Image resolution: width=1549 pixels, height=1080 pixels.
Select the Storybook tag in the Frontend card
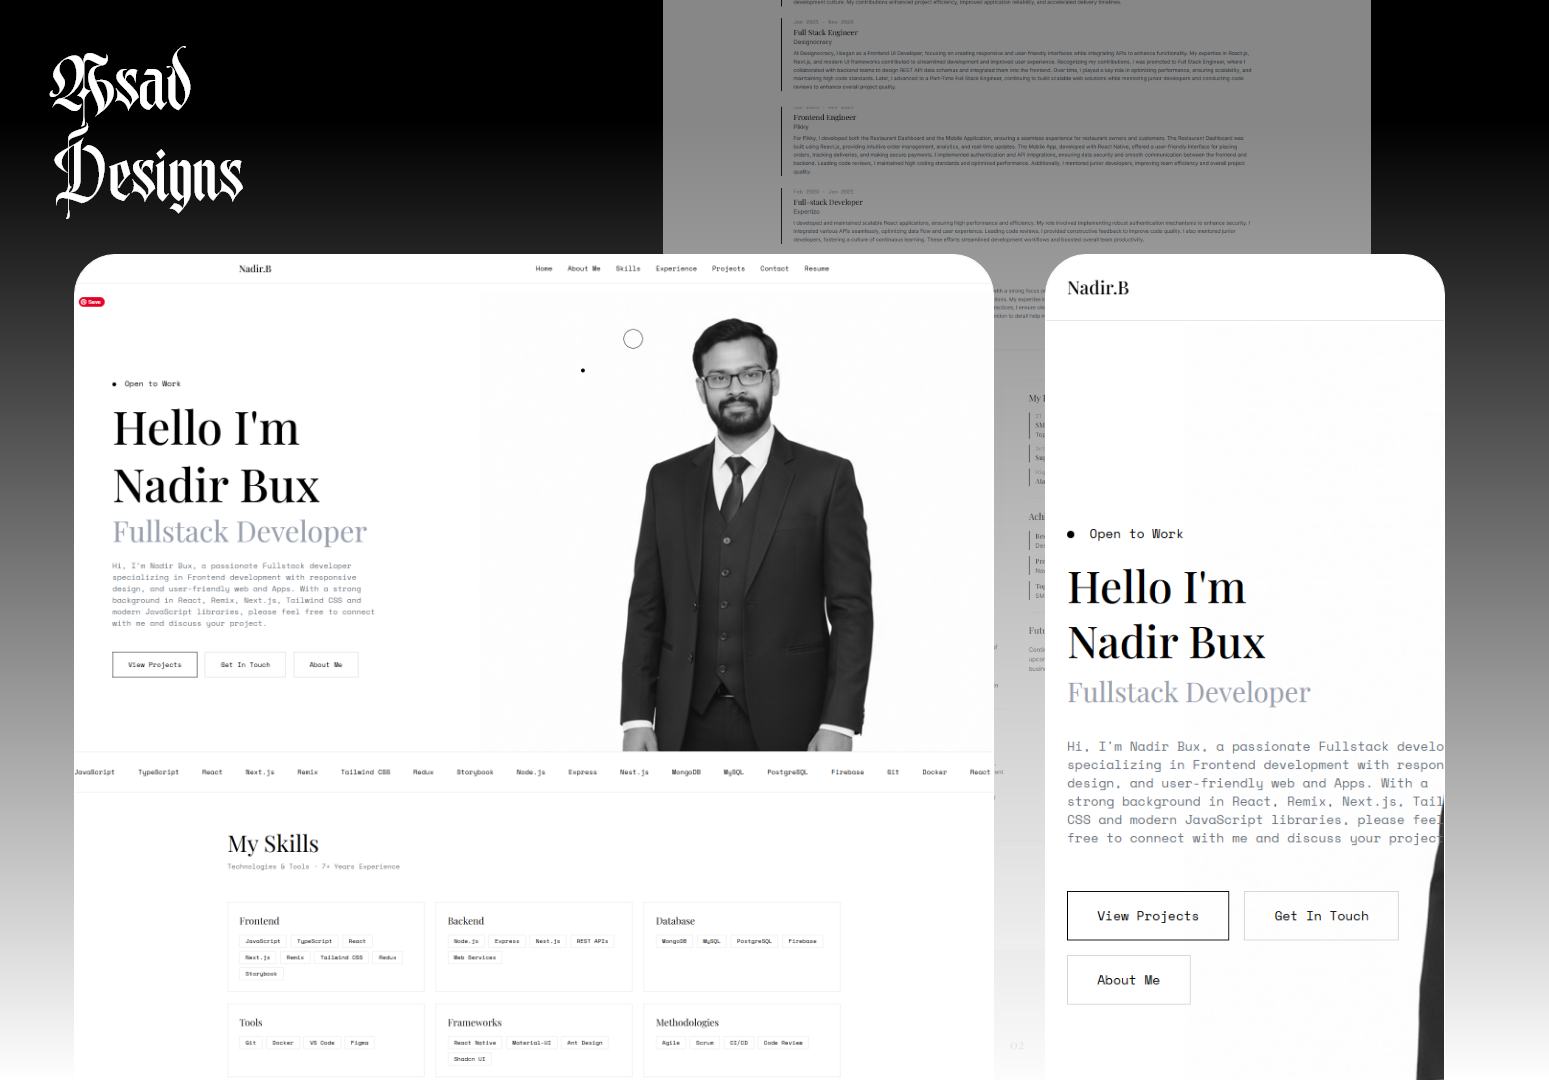(x=261, y=973)
